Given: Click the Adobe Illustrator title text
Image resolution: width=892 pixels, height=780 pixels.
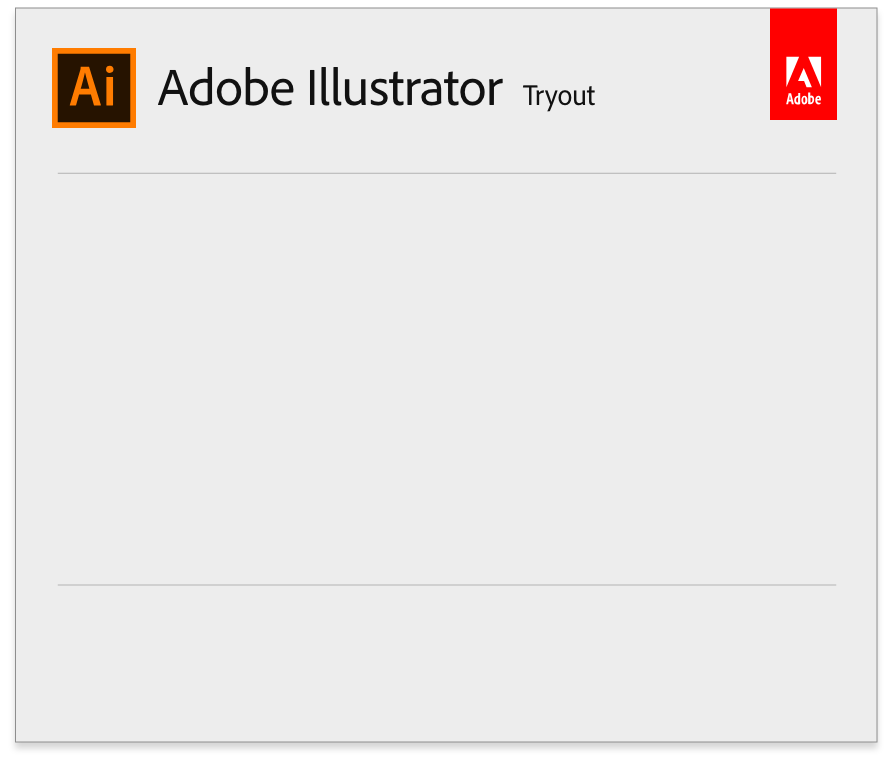Looking at the screenshot, I should click(x=330, y=88).
